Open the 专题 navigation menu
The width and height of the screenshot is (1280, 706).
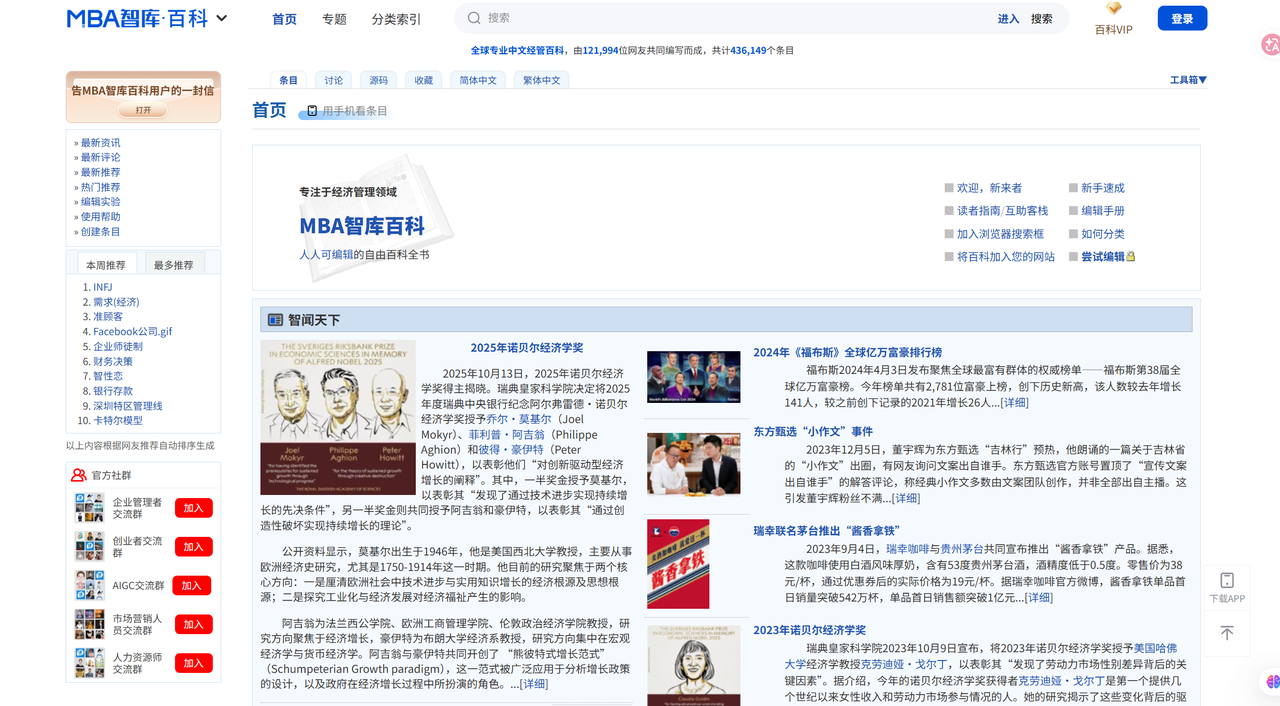[x=334, y=19]
